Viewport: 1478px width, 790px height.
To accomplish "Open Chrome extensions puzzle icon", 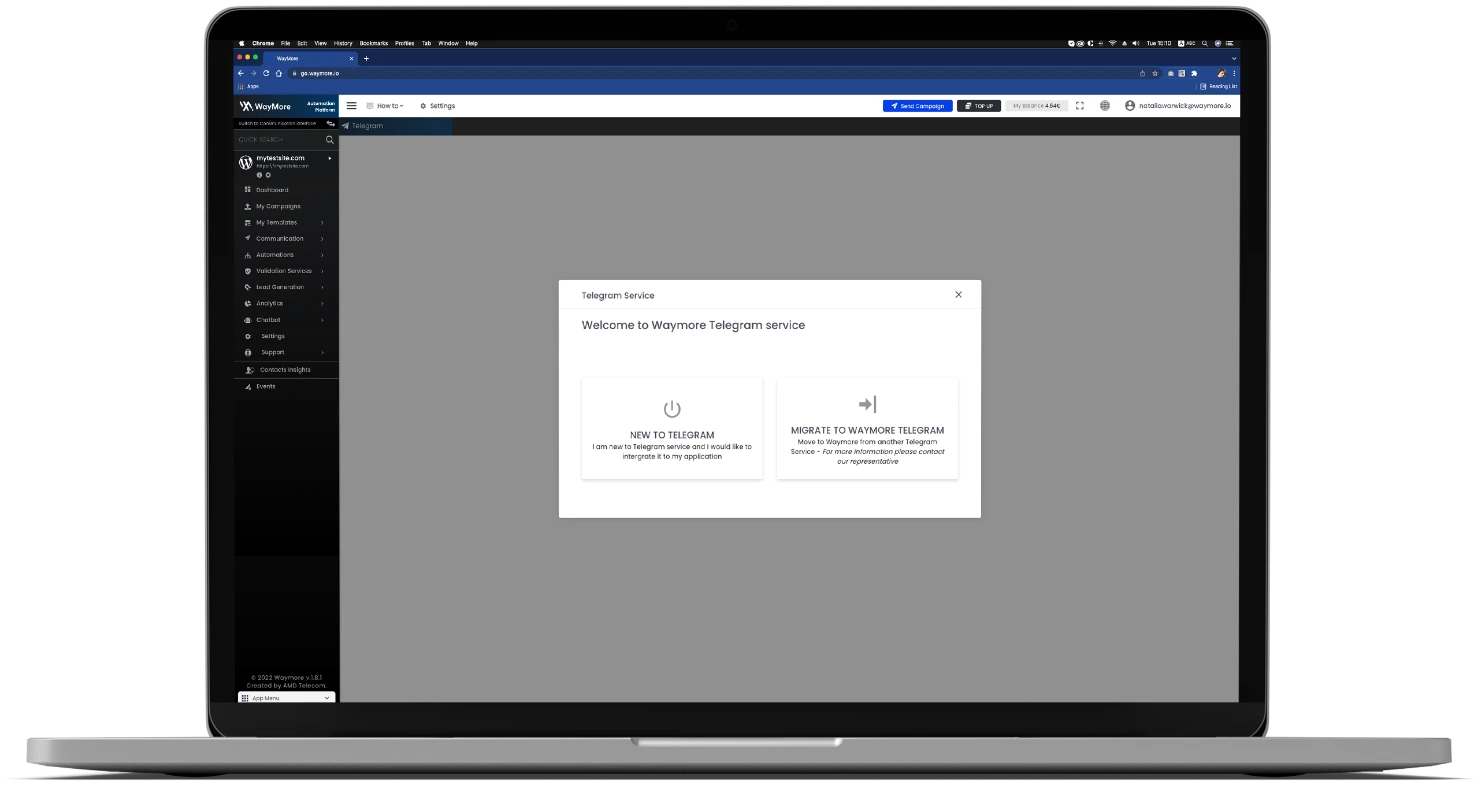I will [x=1193, y=73].
